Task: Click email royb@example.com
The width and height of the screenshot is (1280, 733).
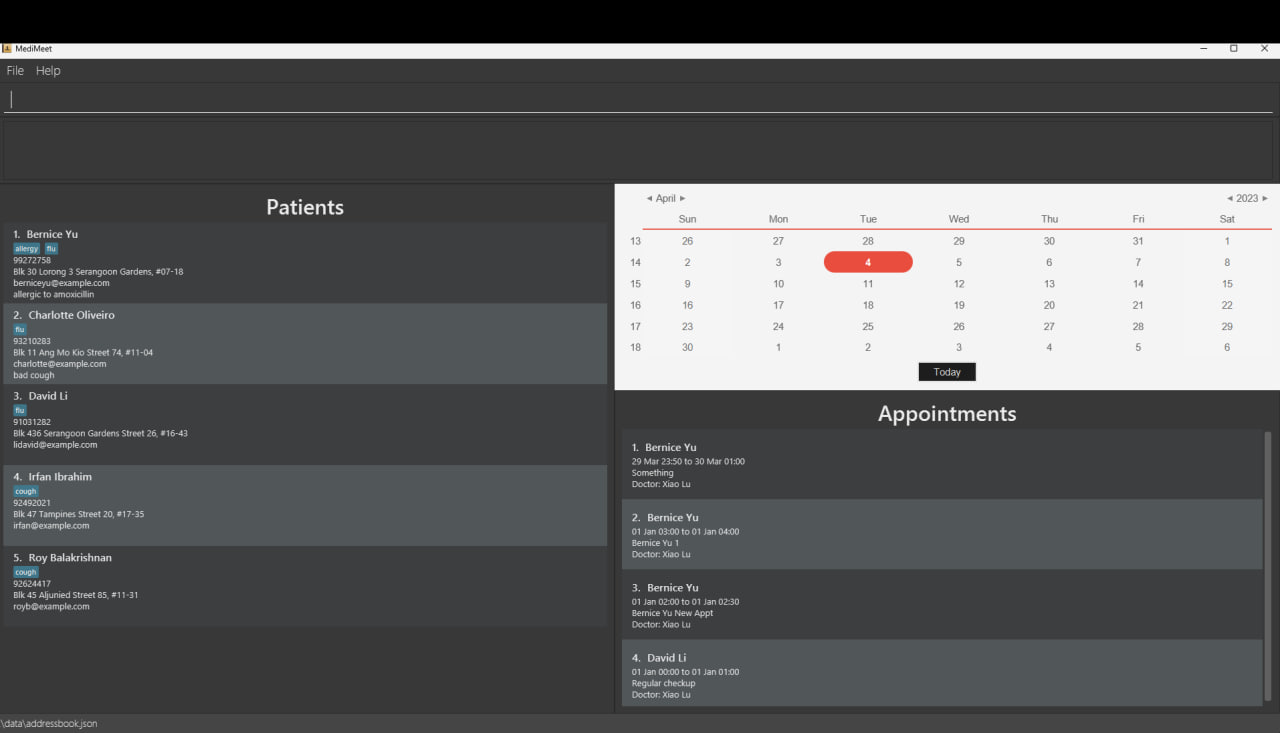Action: click(x=51, y=606)
